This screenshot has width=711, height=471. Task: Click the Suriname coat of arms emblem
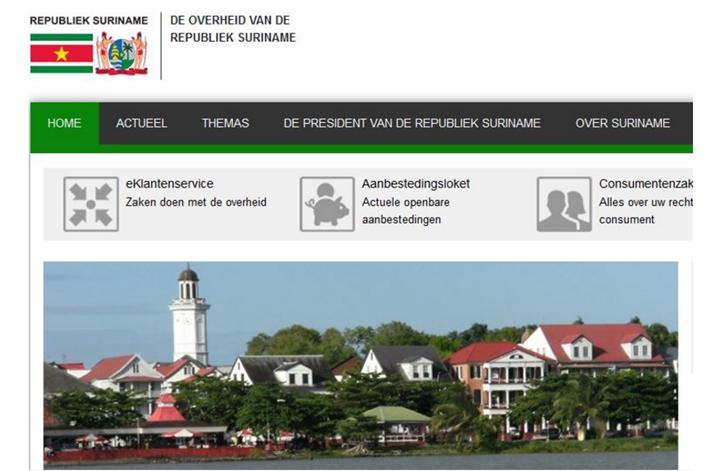pyautogui.click(x=122, y=53)
